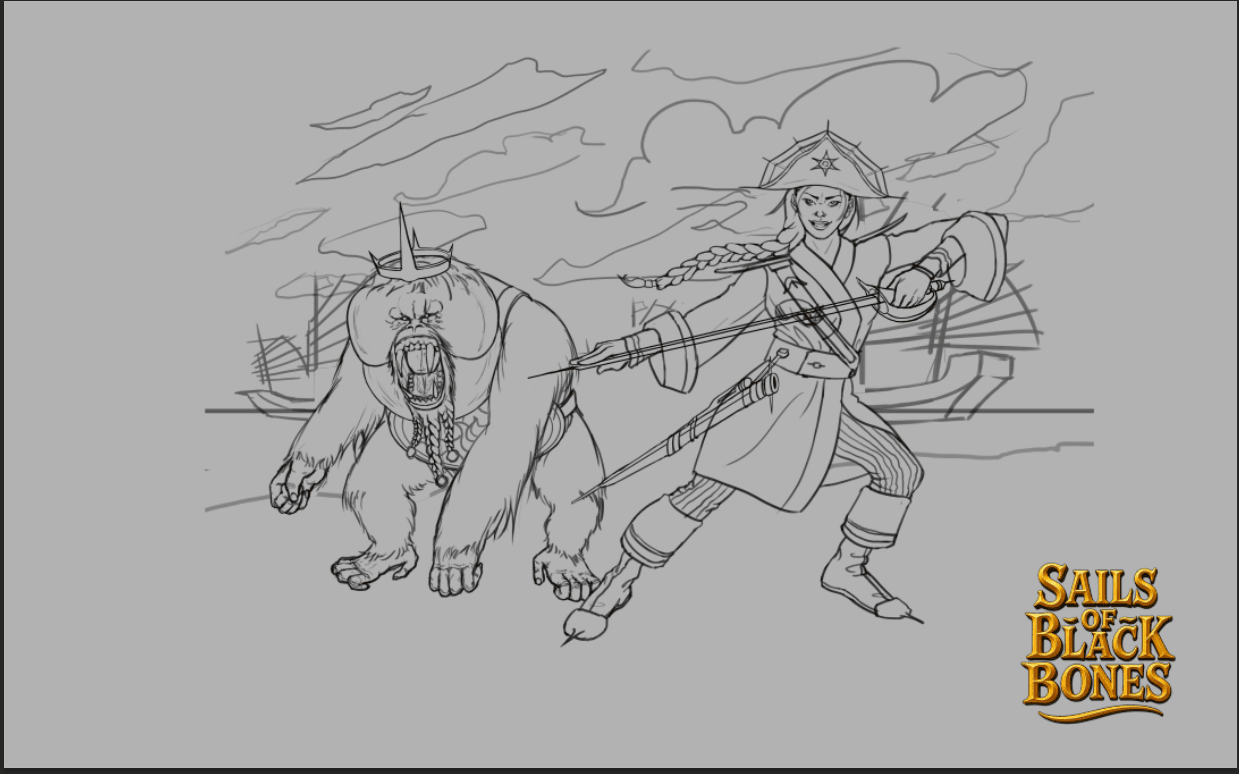
Task: Click the ape's spiked crown
Action: tap(410, 255)
